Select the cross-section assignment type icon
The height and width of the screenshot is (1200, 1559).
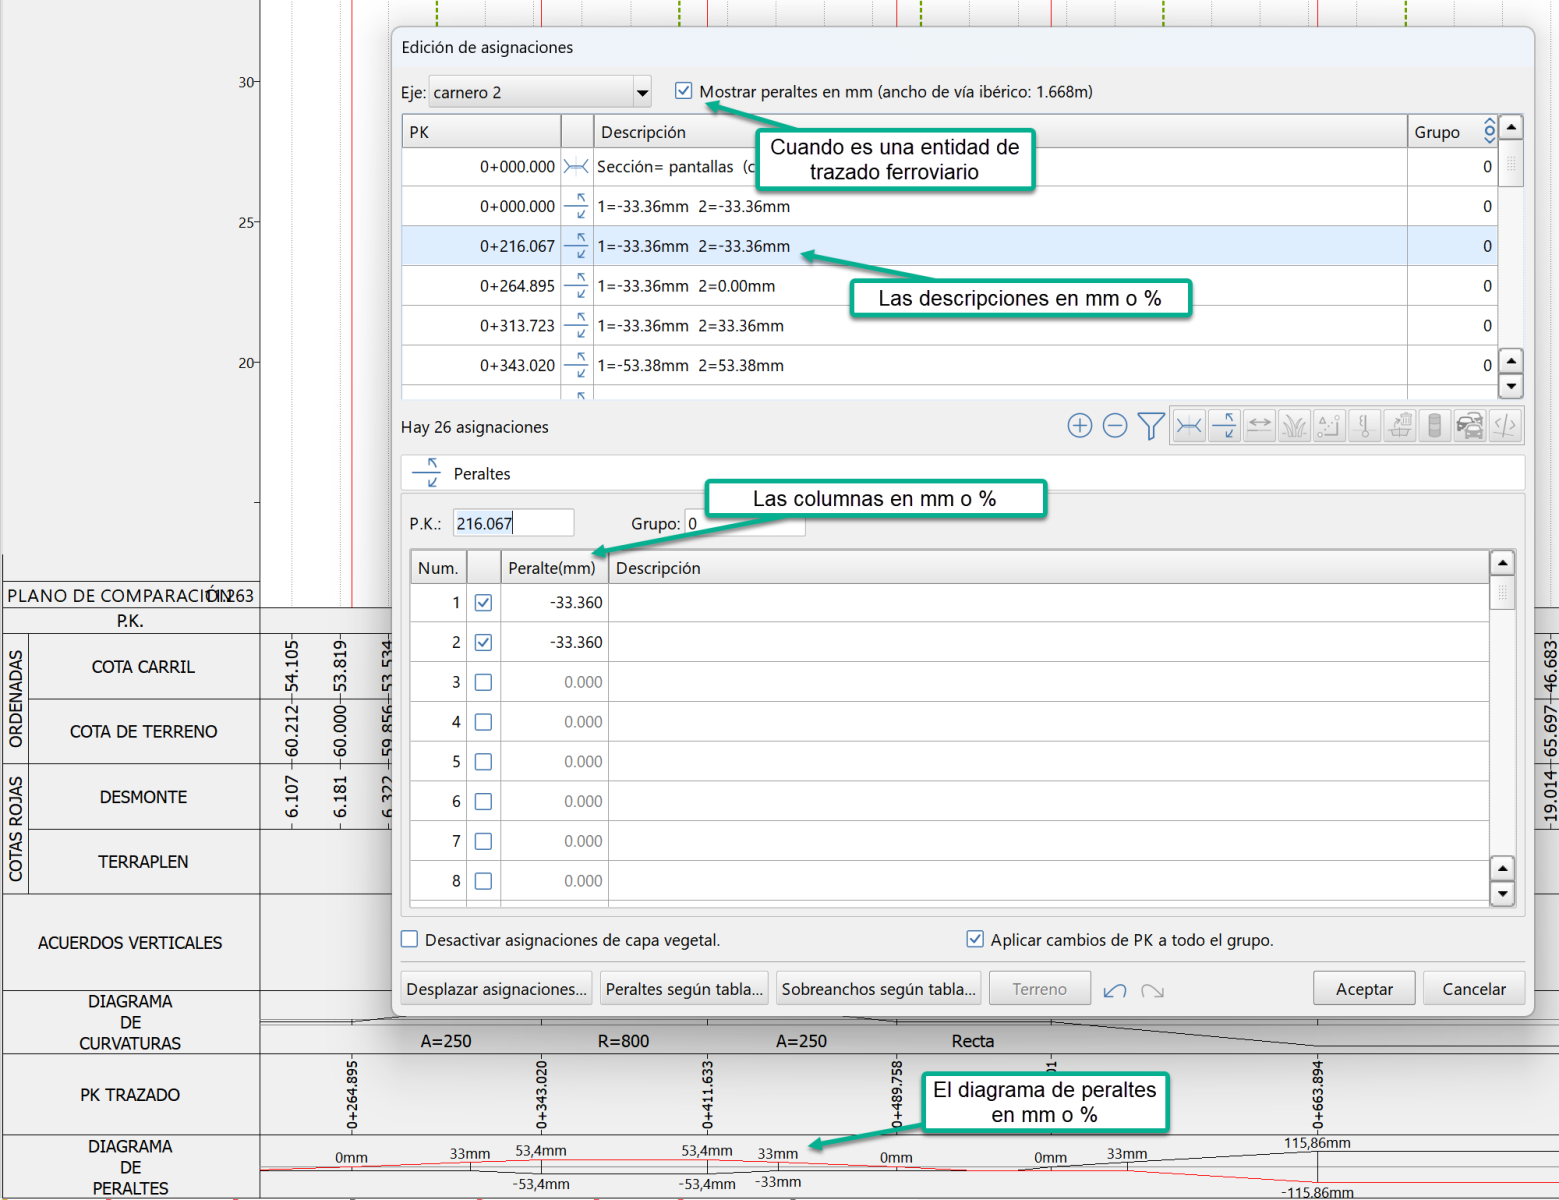(x=1189, y=426)
